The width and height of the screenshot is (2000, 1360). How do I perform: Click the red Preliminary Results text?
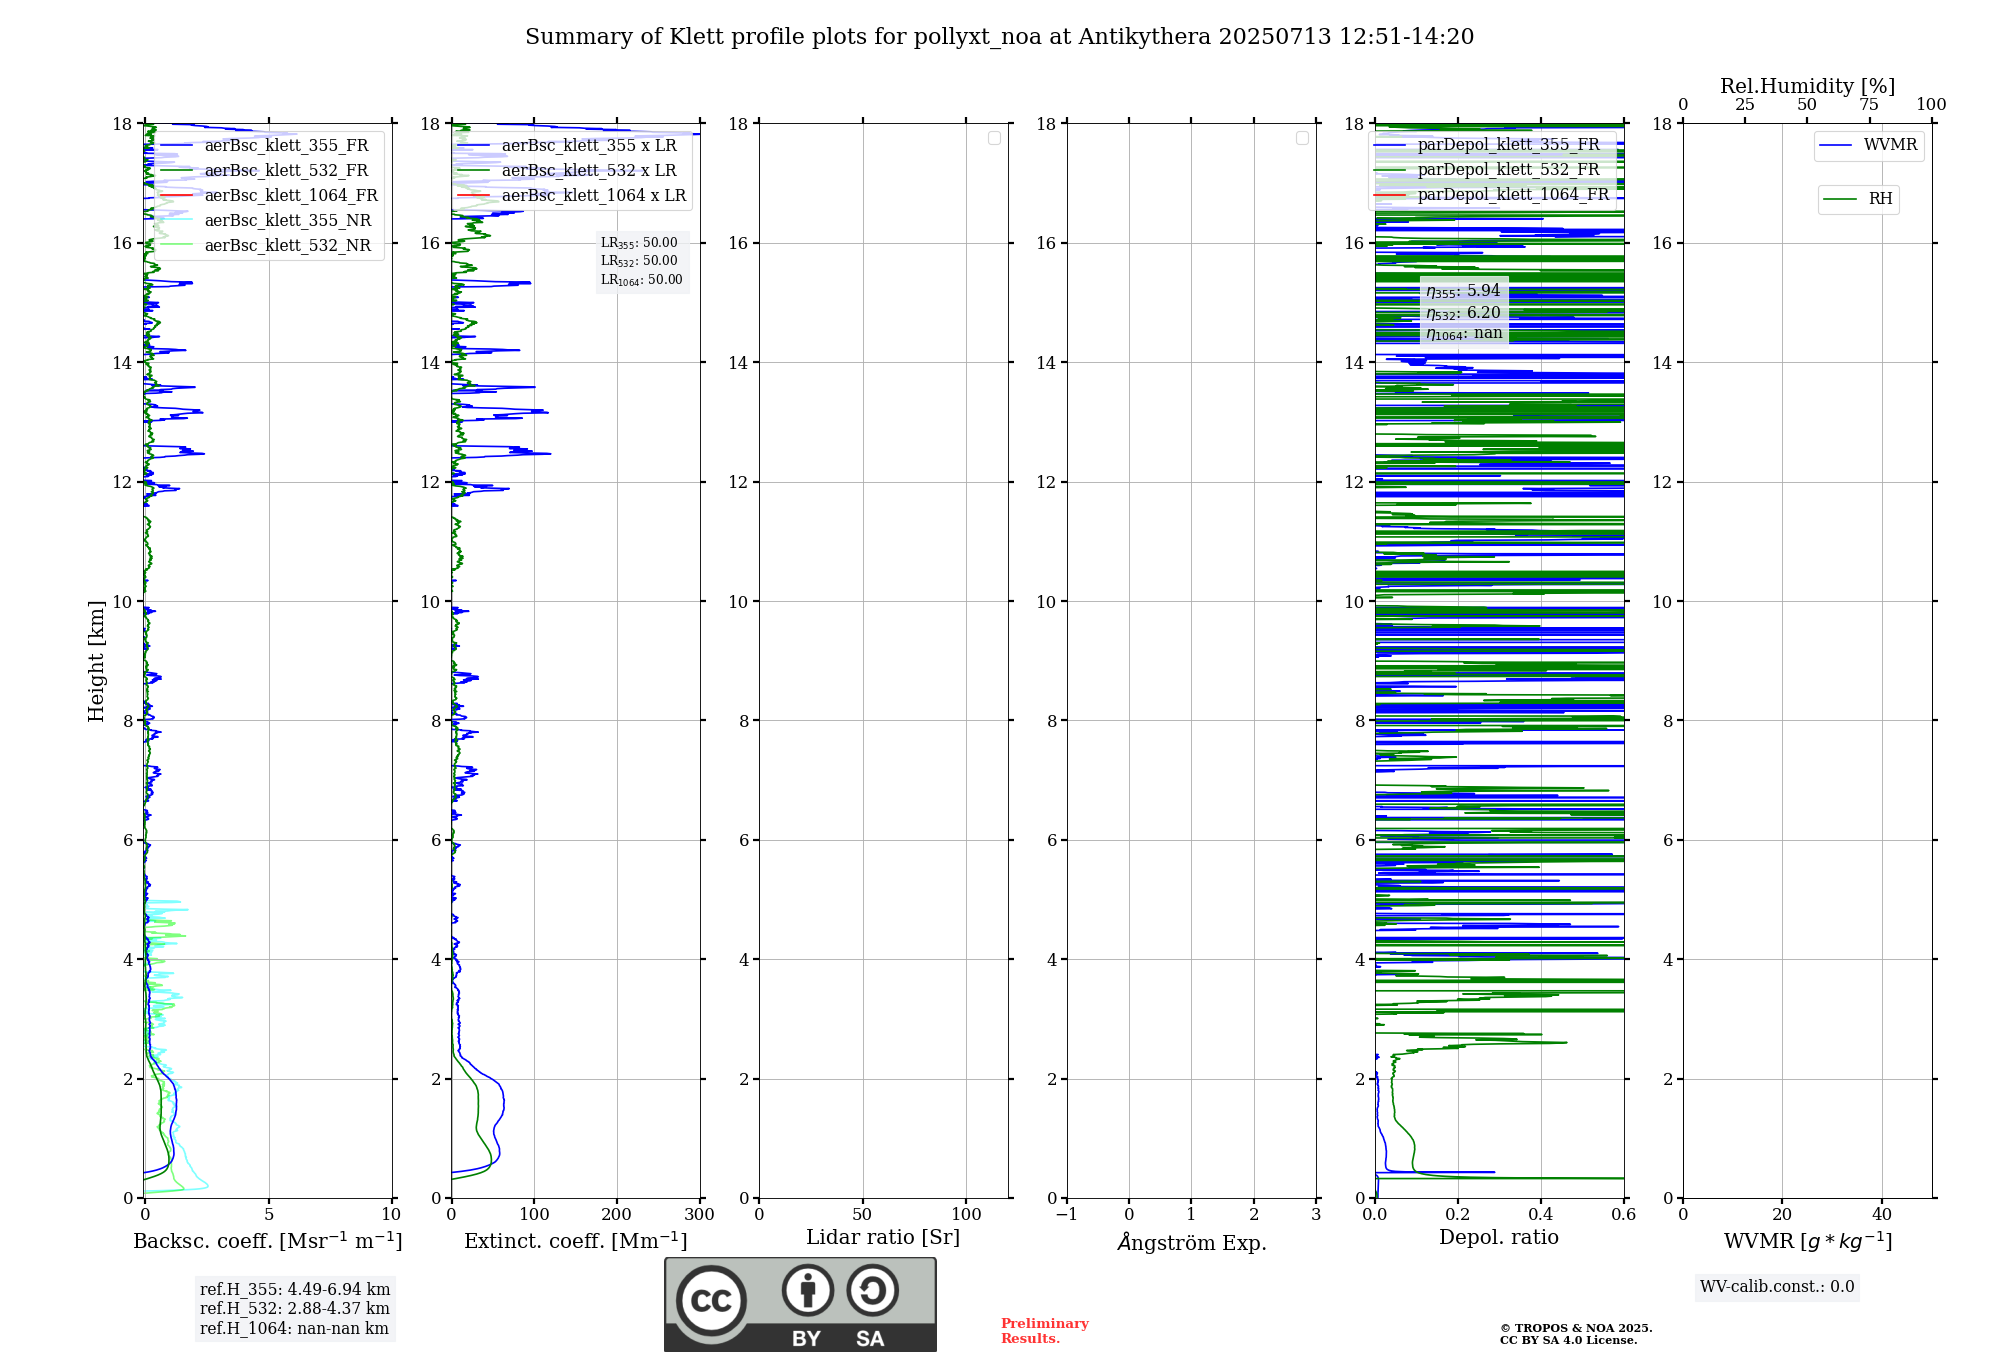pos(1045,1331)
